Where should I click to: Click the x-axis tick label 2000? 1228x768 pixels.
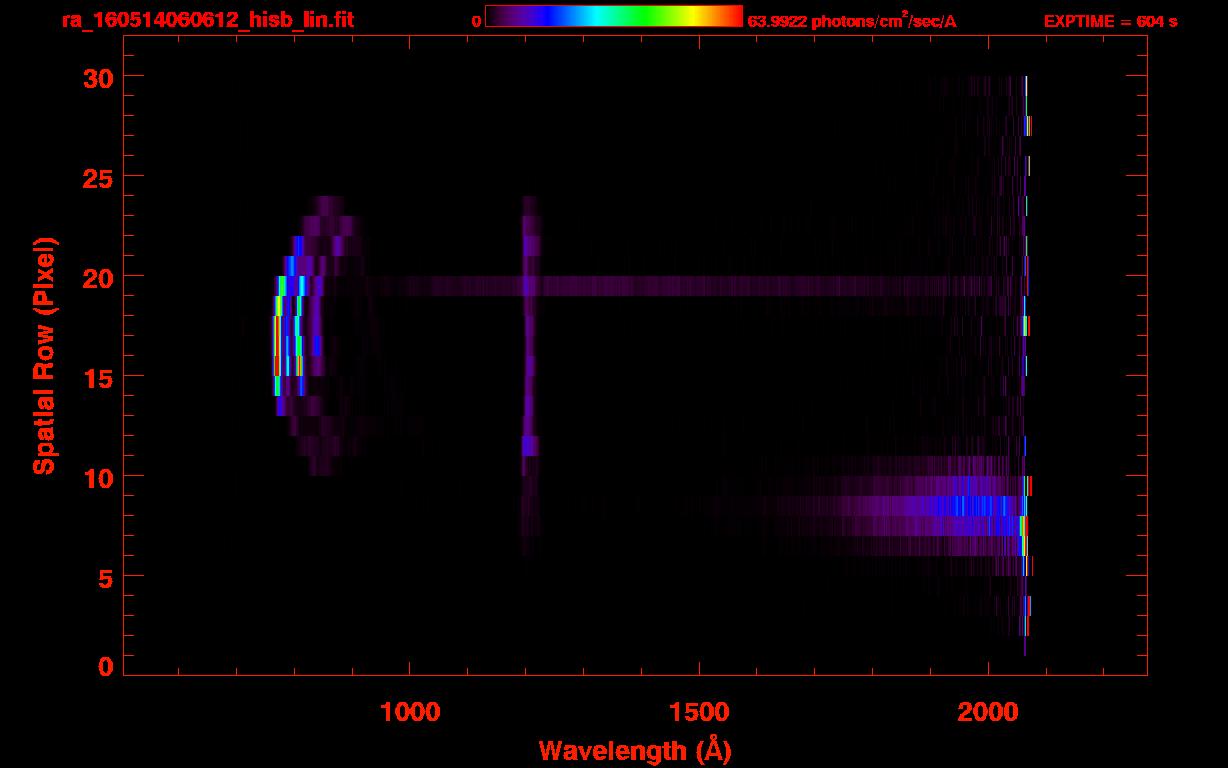pyautogui.click(x=988, y=712)
